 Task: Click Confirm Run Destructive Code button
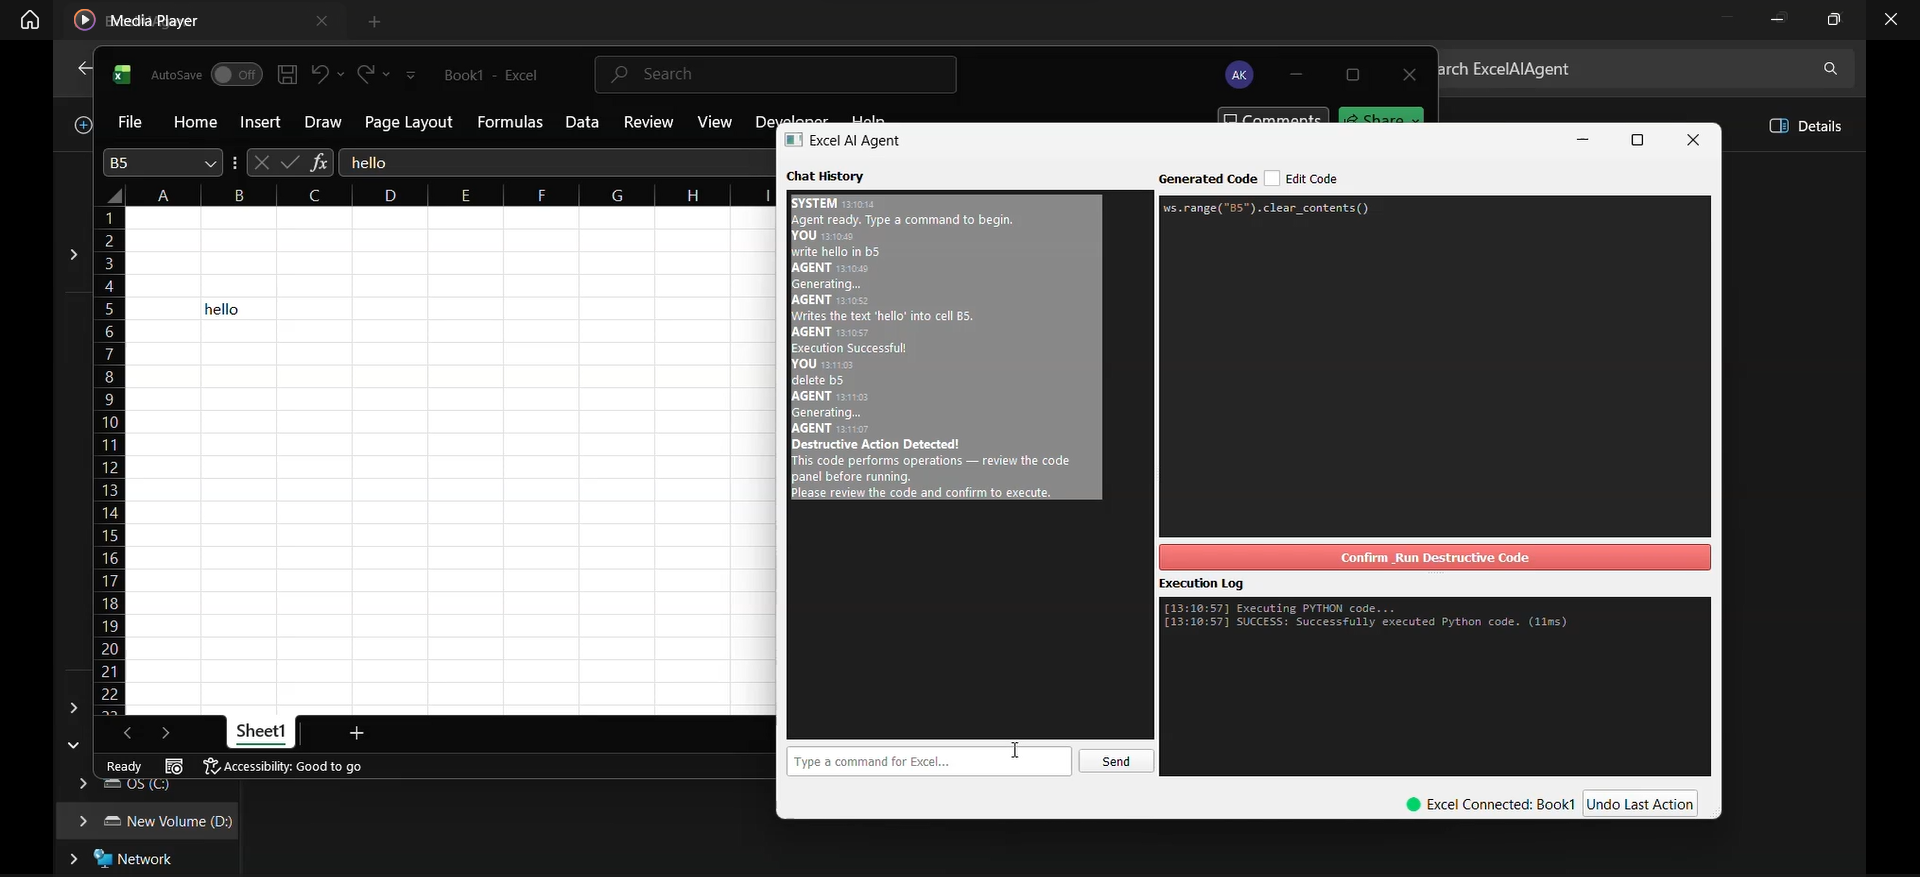tap(1434, 557)
